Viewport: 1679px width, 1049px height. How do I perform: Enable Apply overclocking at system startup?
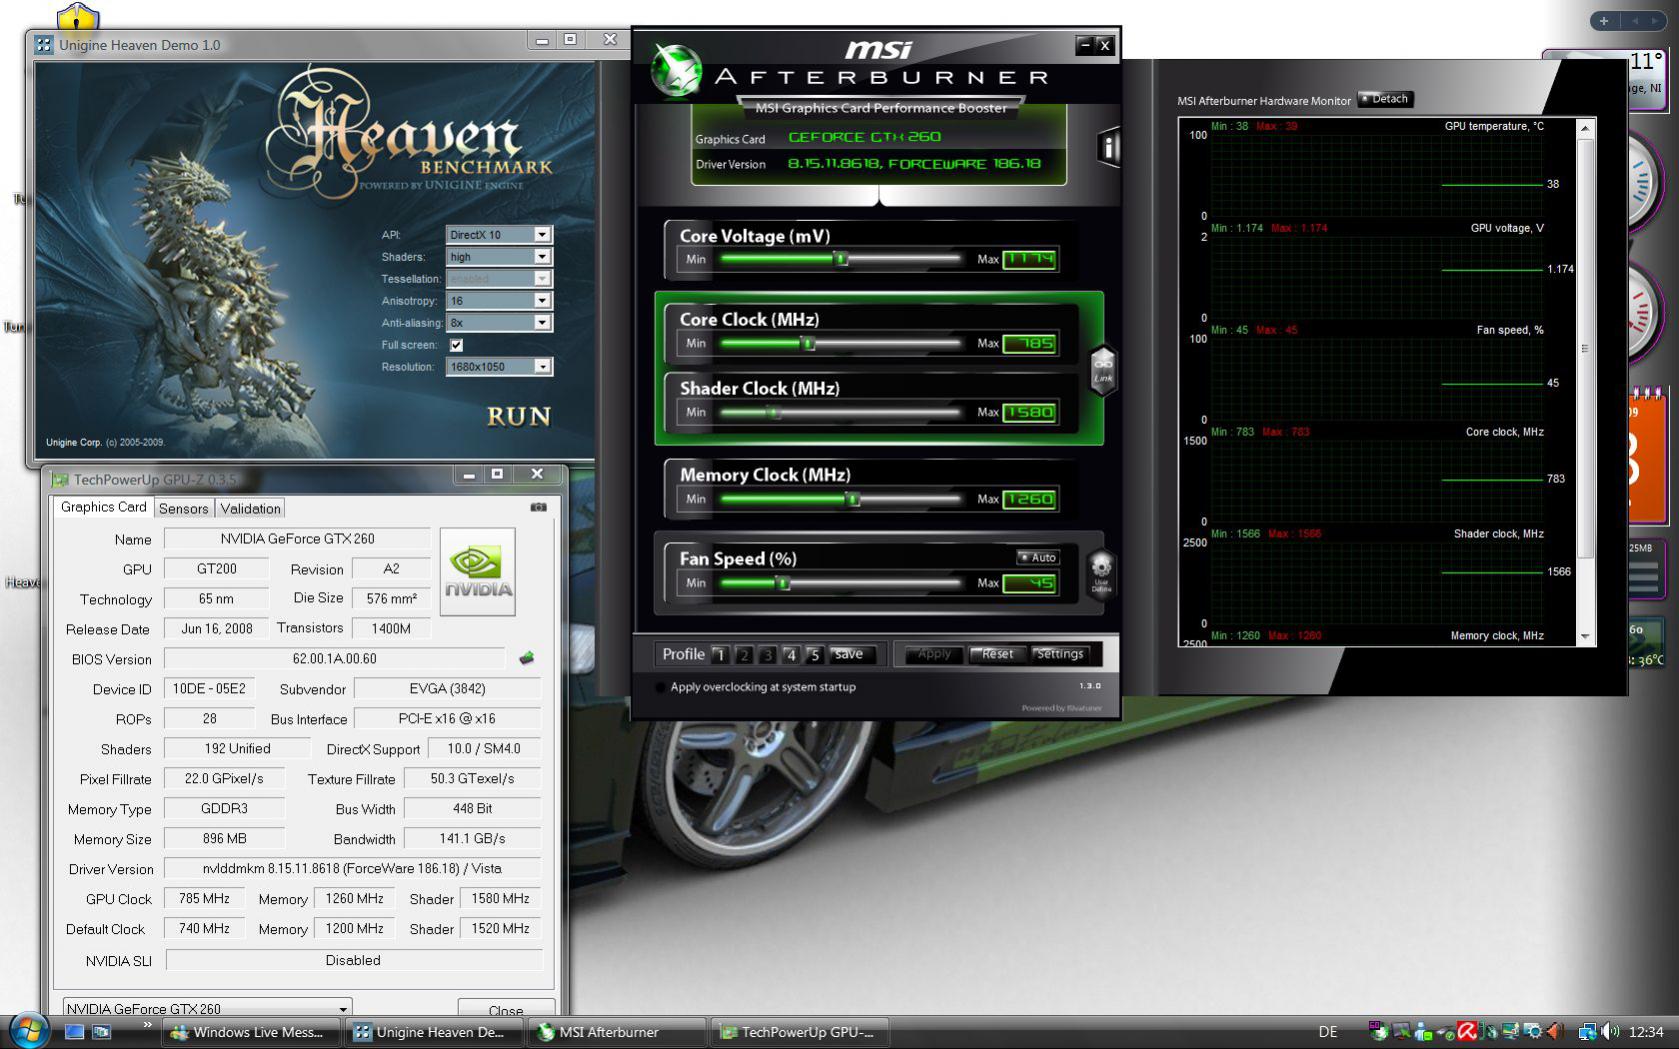tap(660, 687)
